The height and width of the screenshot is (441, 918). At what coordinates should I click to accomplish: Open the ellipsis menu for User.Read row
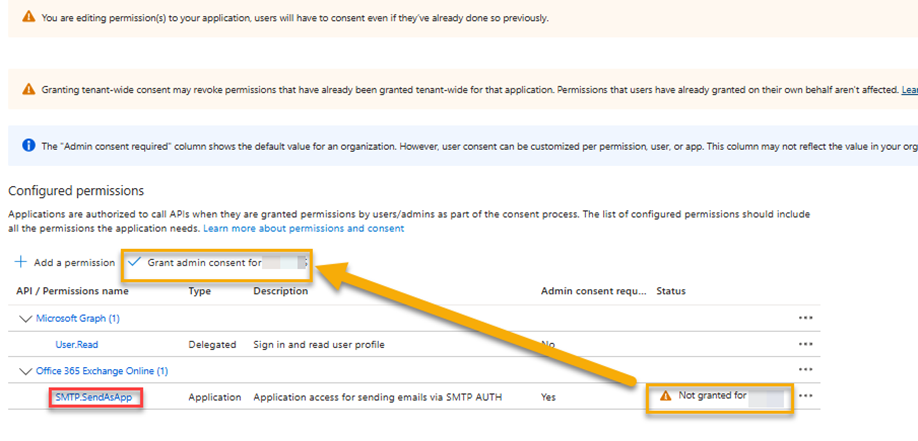[806, 344]
